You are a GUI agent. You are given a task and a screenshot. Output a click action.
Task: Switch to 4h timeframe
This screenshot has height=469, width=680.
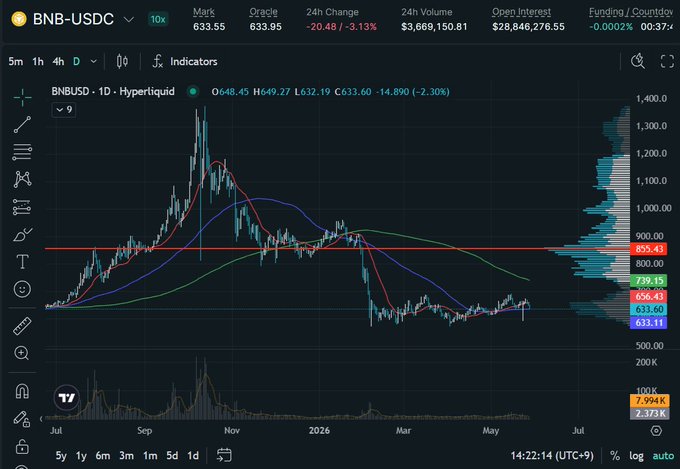pos(58,62)
